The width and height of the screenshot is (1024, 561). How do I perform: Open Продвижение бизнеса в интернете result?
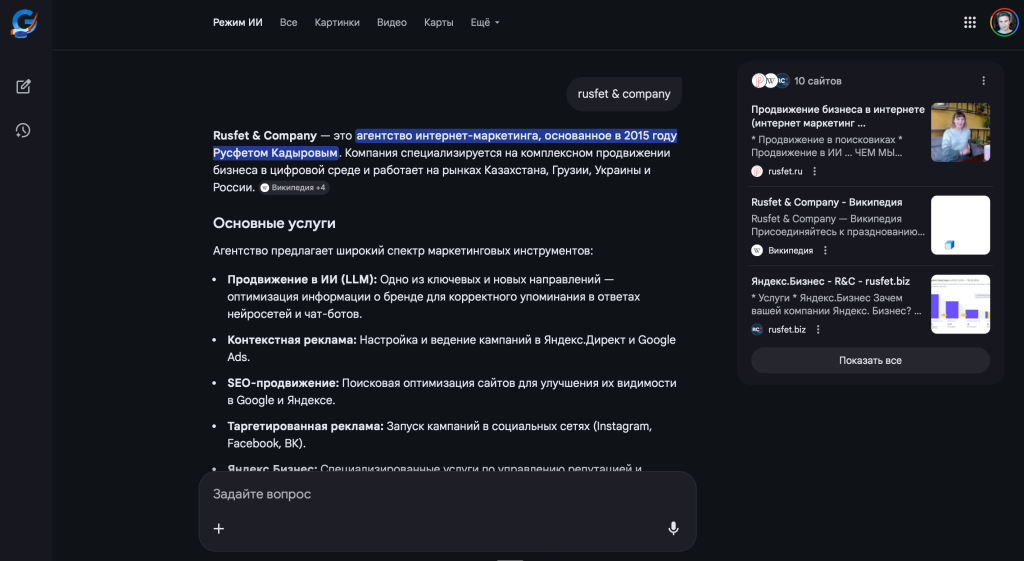point(838,116)
